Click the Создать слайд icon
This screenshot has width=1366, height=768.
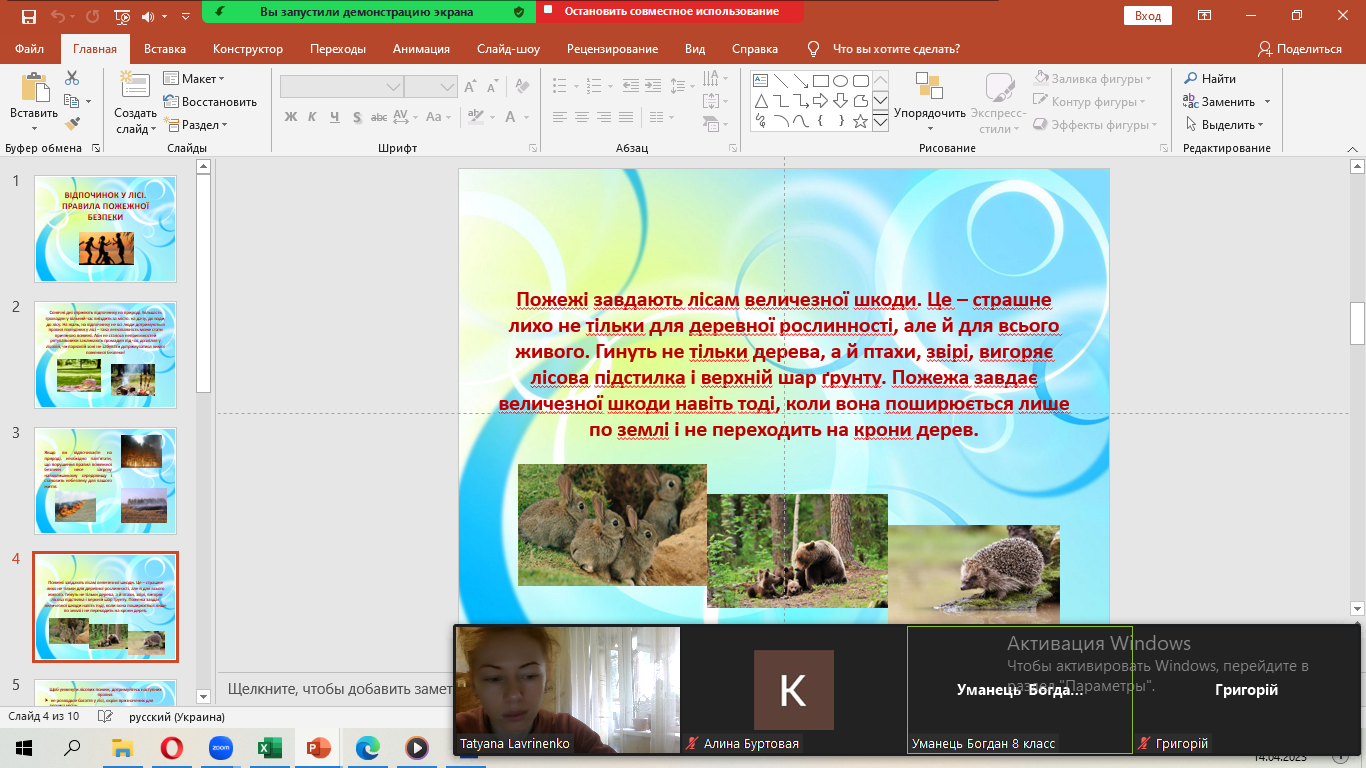coord(134,88)
